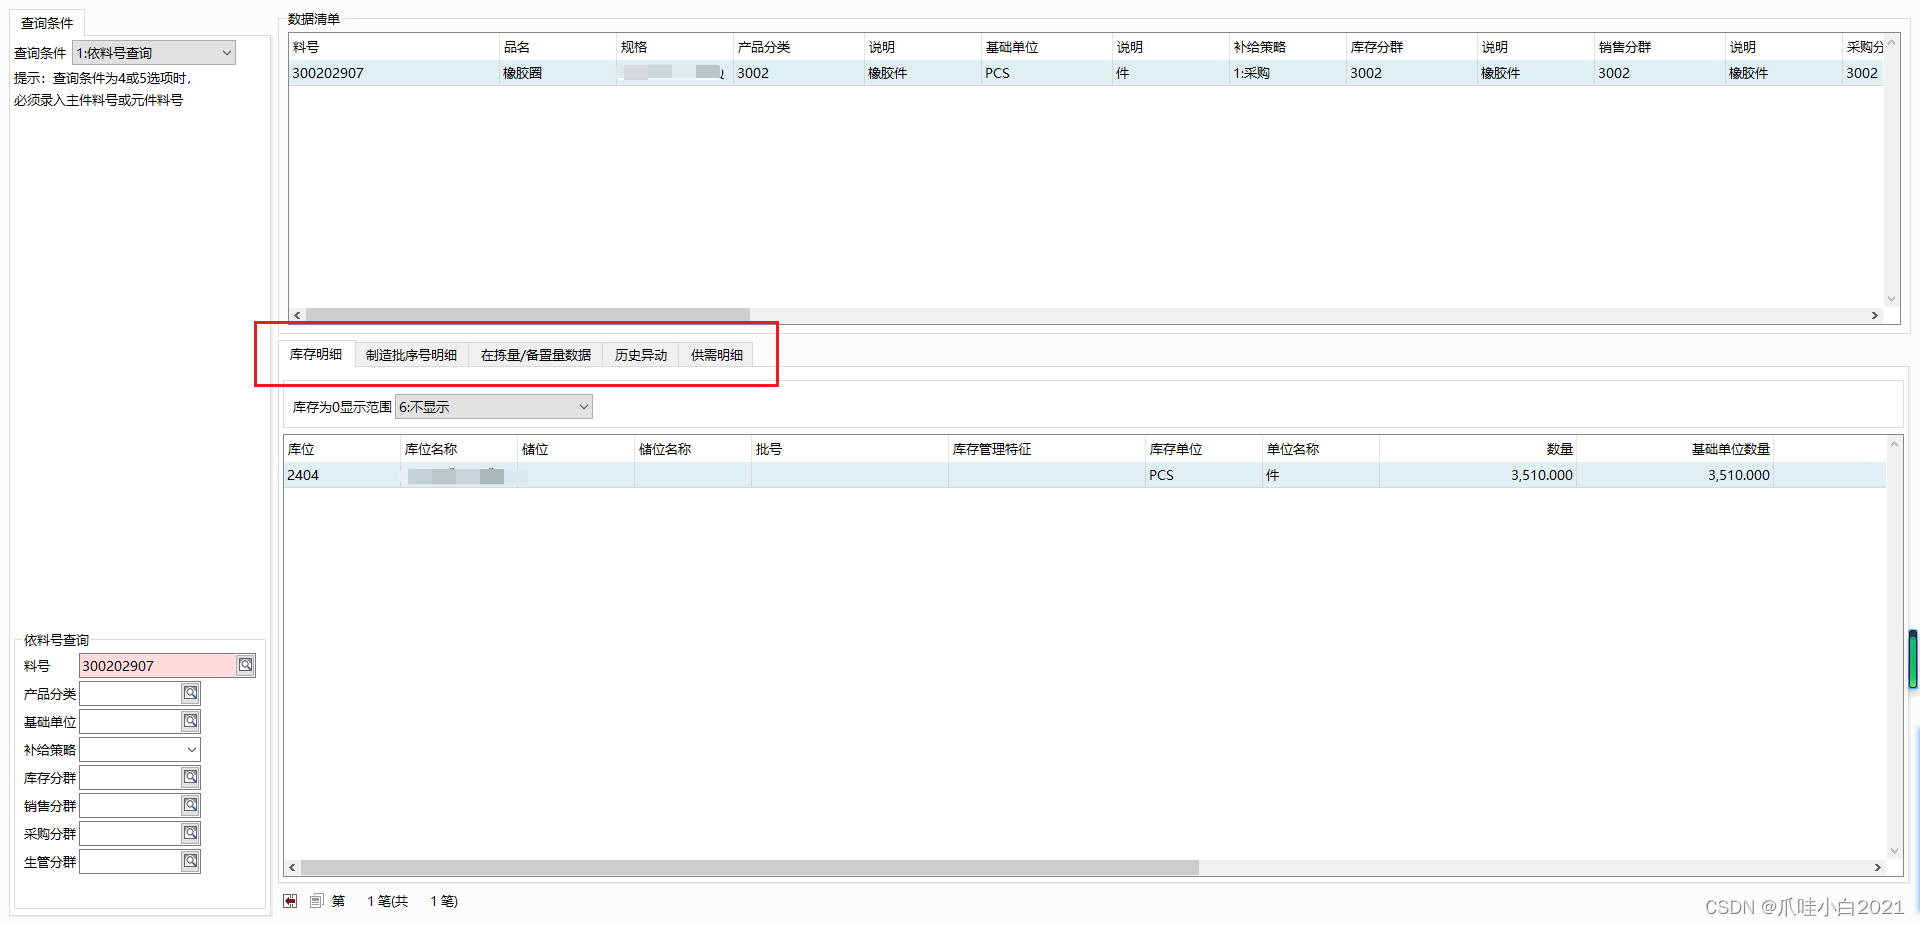Focus the 销售分群 input field
The height and width of the screenshot is (926, 1920).
click(x=130, y=805)
